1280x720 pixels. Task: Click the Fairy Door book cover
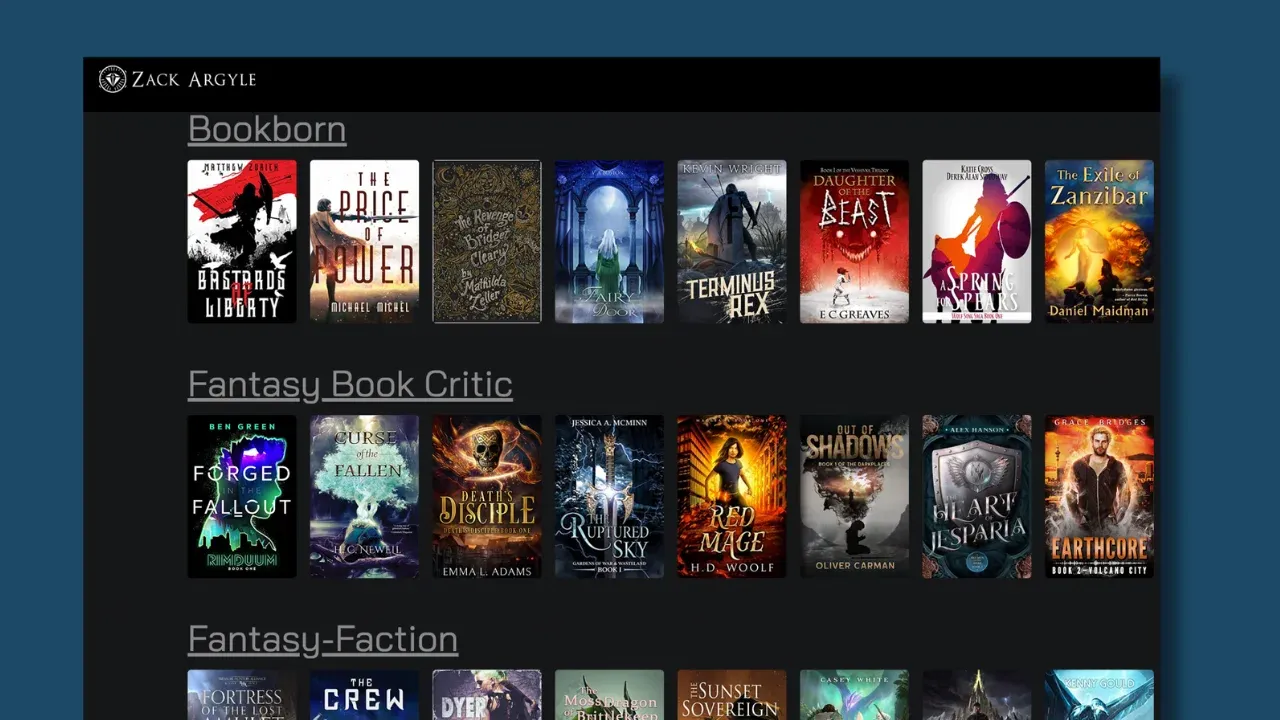pos(609,241)
